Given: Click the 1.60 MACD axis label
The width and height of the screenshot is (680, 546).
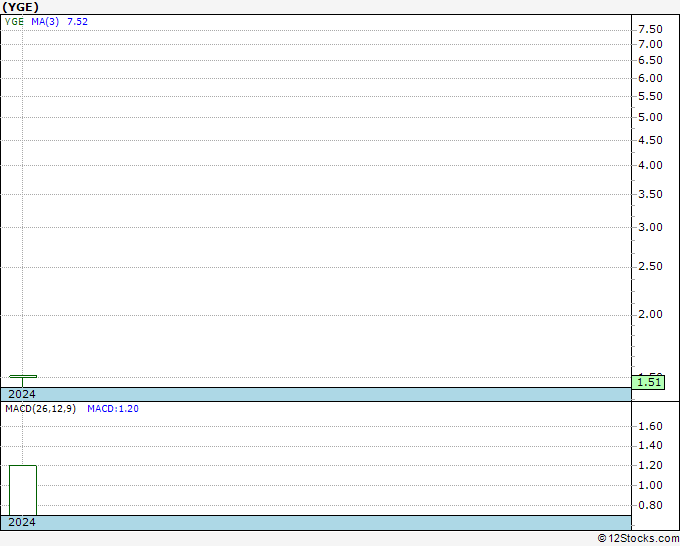Looking at the screenshot, I should [651, 426].
